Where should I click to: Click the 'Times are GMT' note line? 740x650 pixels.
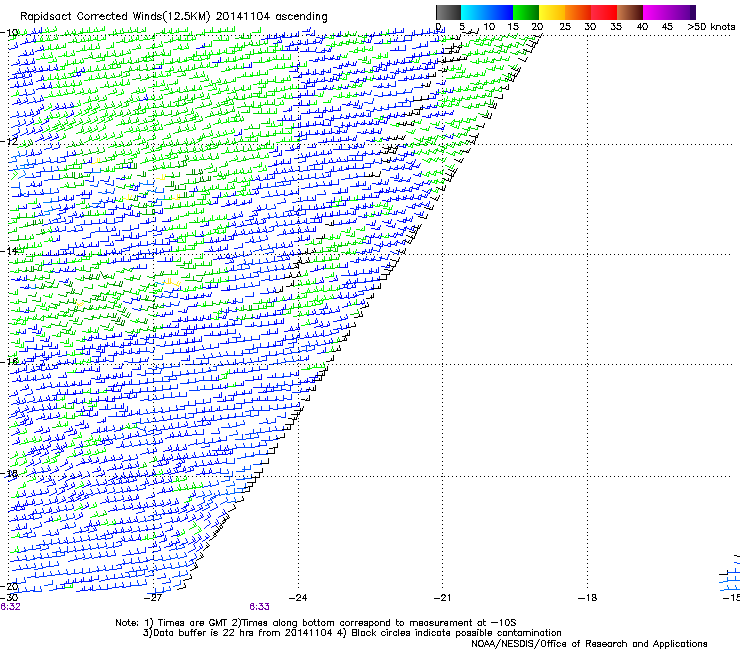pos(316,623)
